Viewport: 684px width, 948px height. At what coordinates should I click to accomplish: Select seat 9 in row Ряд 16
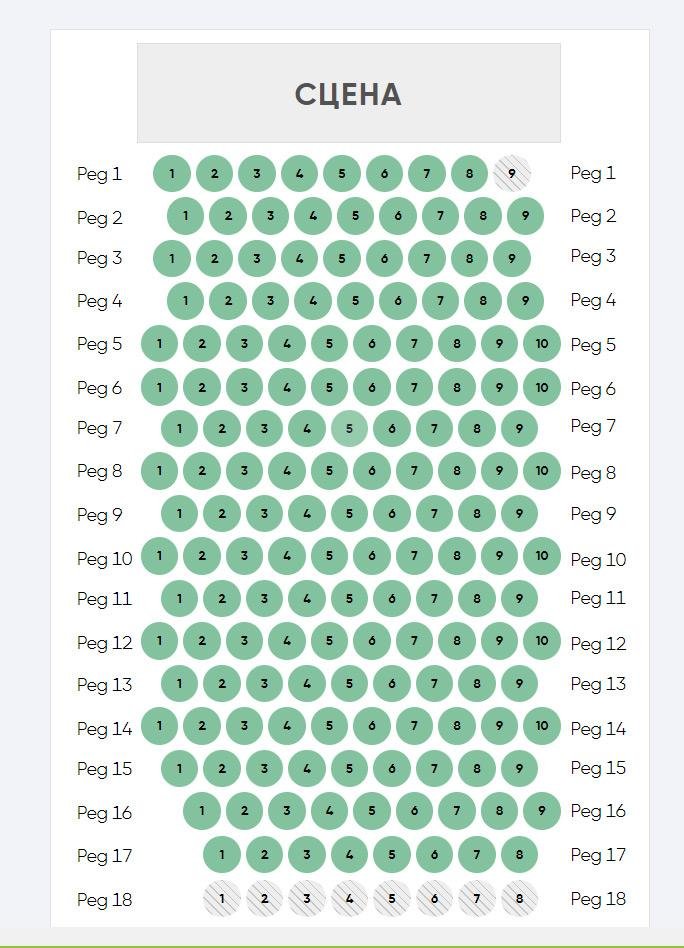point(542,811)
